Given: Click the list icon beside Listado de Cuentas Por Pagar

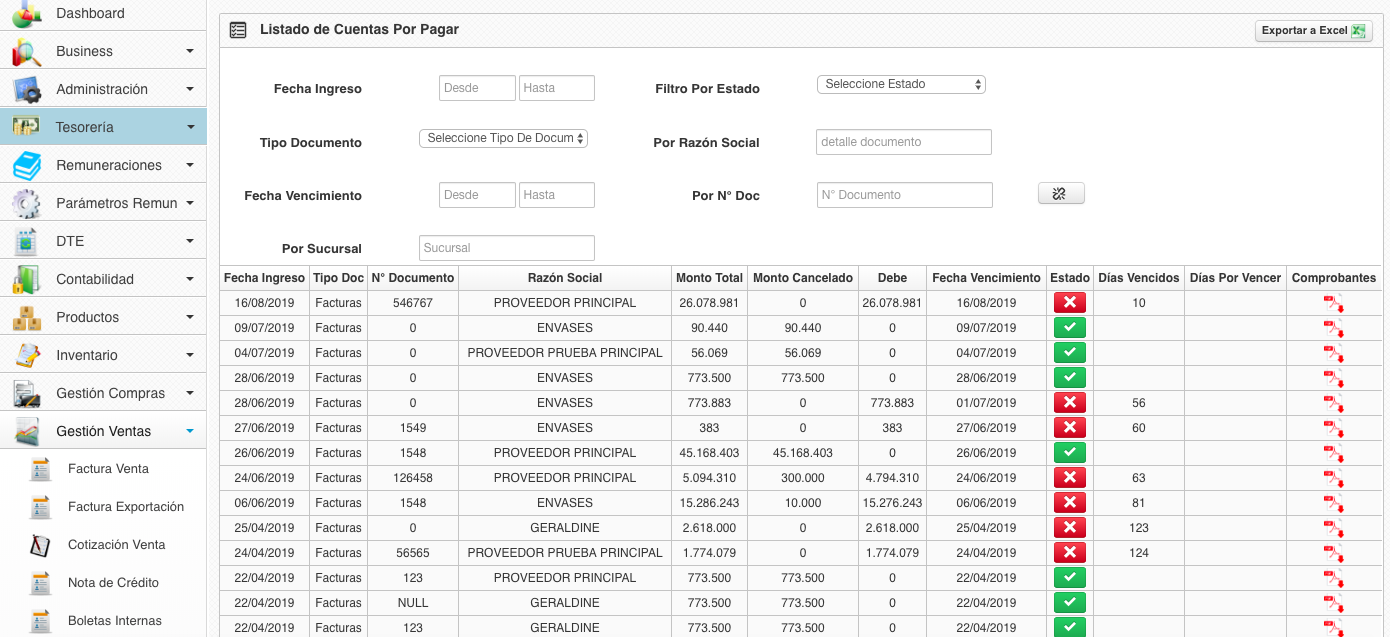Looking at the screenshot, I should coord(237,30).
